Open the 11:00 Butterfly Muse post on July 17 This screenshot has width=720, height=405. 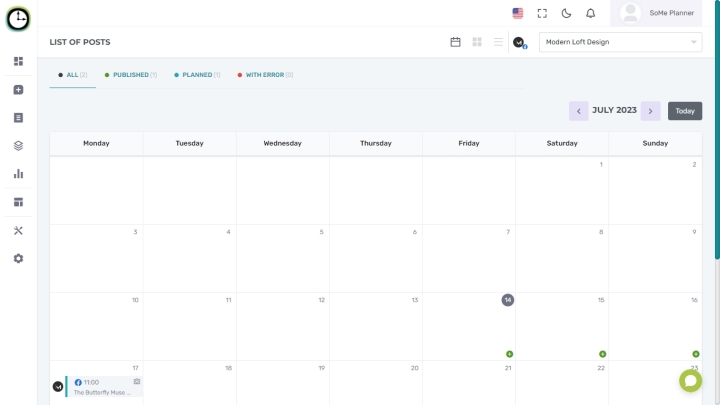[104, 387]
